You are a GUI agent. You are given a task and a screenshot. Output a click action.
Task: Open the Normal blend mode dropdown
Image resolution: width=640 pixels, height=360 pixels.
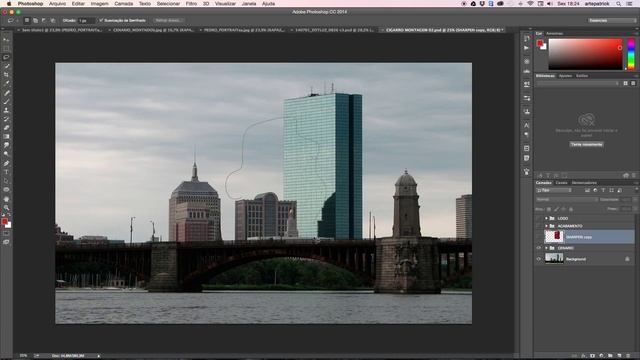tap(567, 200)
